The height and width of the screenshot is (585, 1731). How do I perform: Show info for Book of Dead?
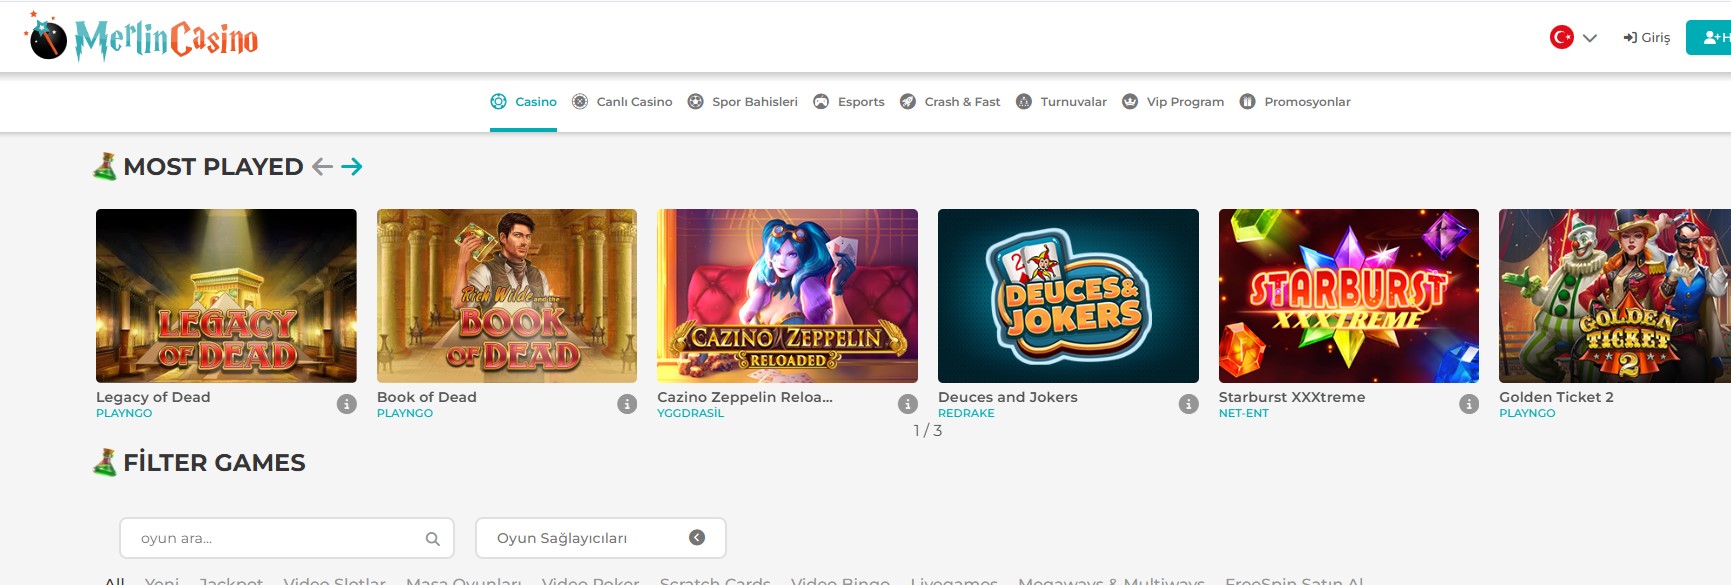(627, 404)
